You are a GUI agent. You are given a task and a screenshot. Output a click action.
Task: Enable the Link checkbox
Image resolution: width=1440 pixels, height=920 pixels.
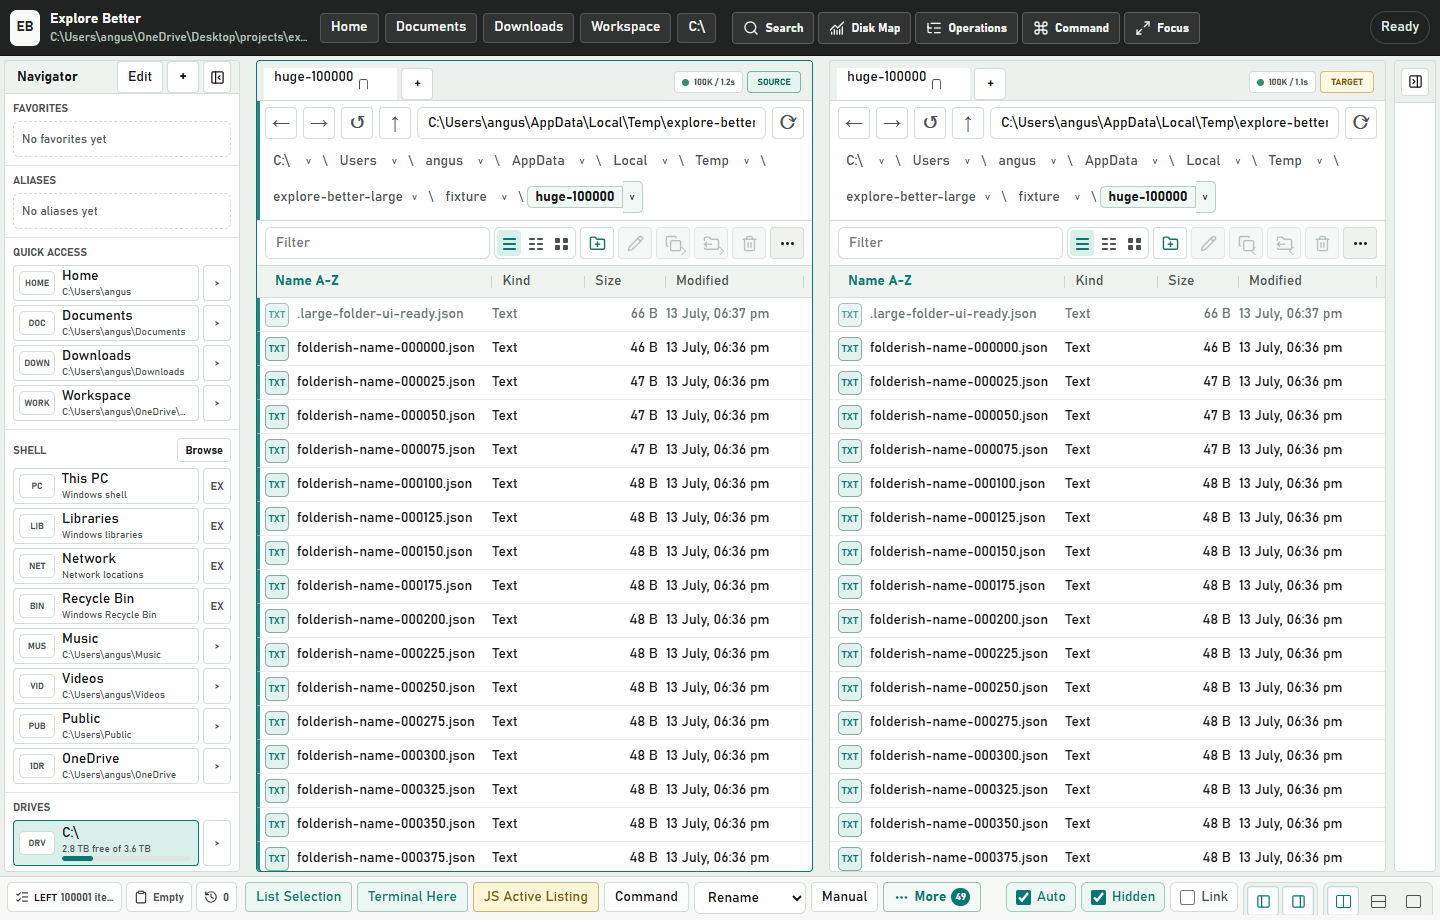click(x=1204, y=897)
